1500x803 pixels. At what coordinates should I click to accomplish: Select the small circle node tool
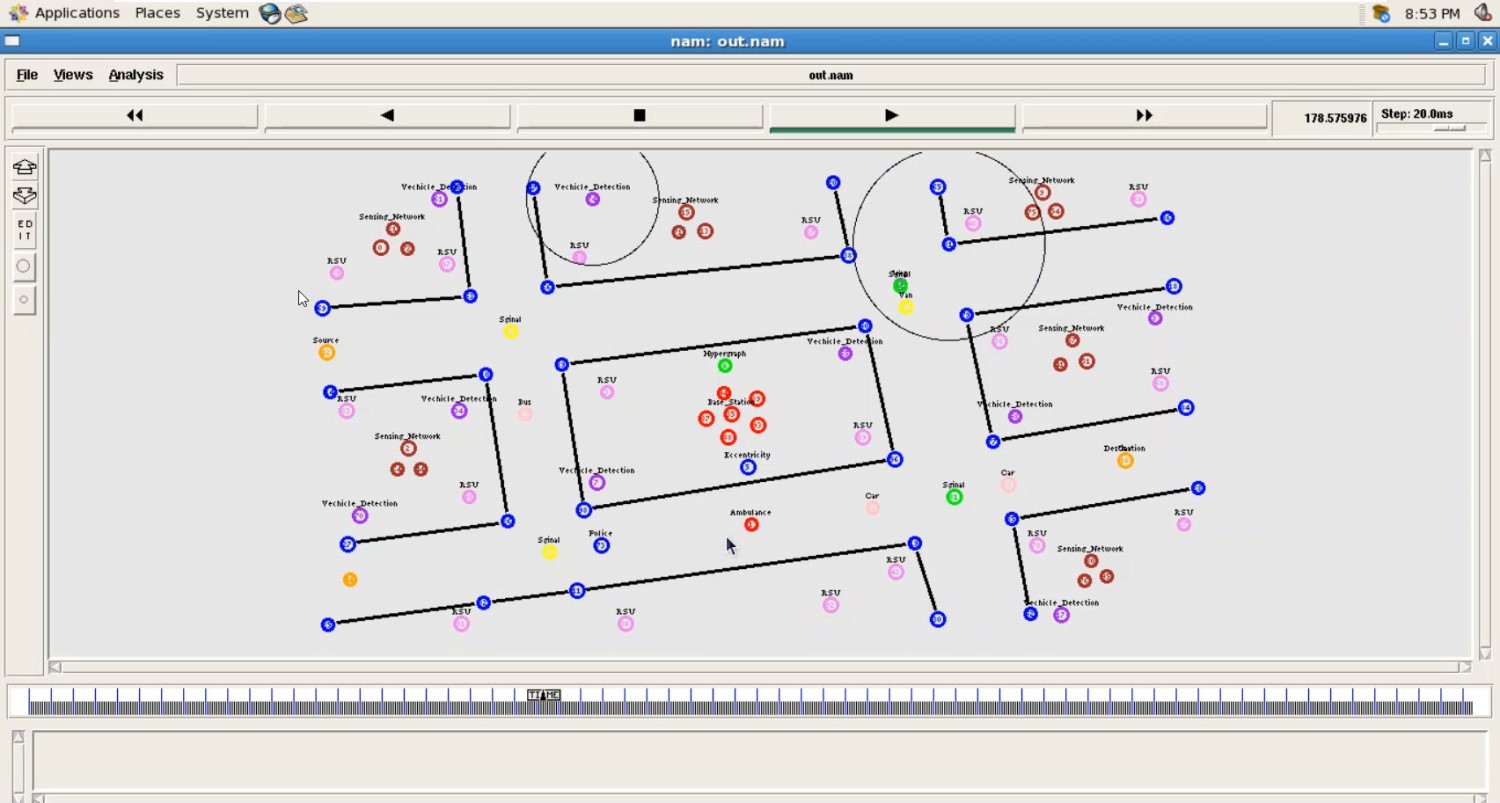23,299
